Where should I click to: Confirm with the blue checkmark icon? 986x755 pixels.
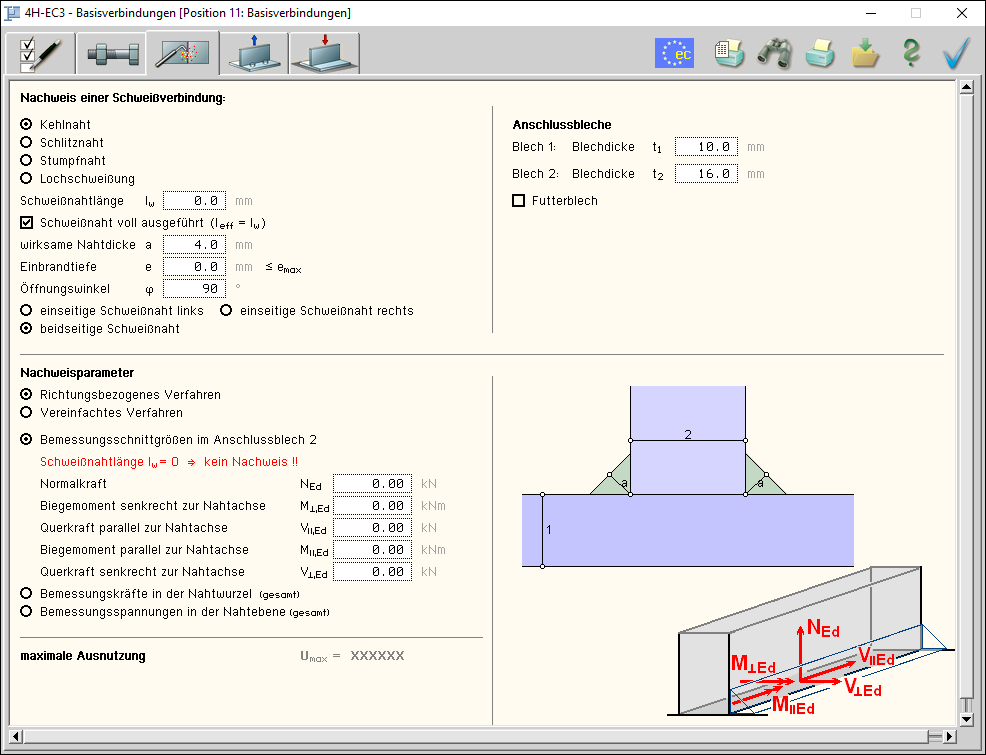click(956, 53)
